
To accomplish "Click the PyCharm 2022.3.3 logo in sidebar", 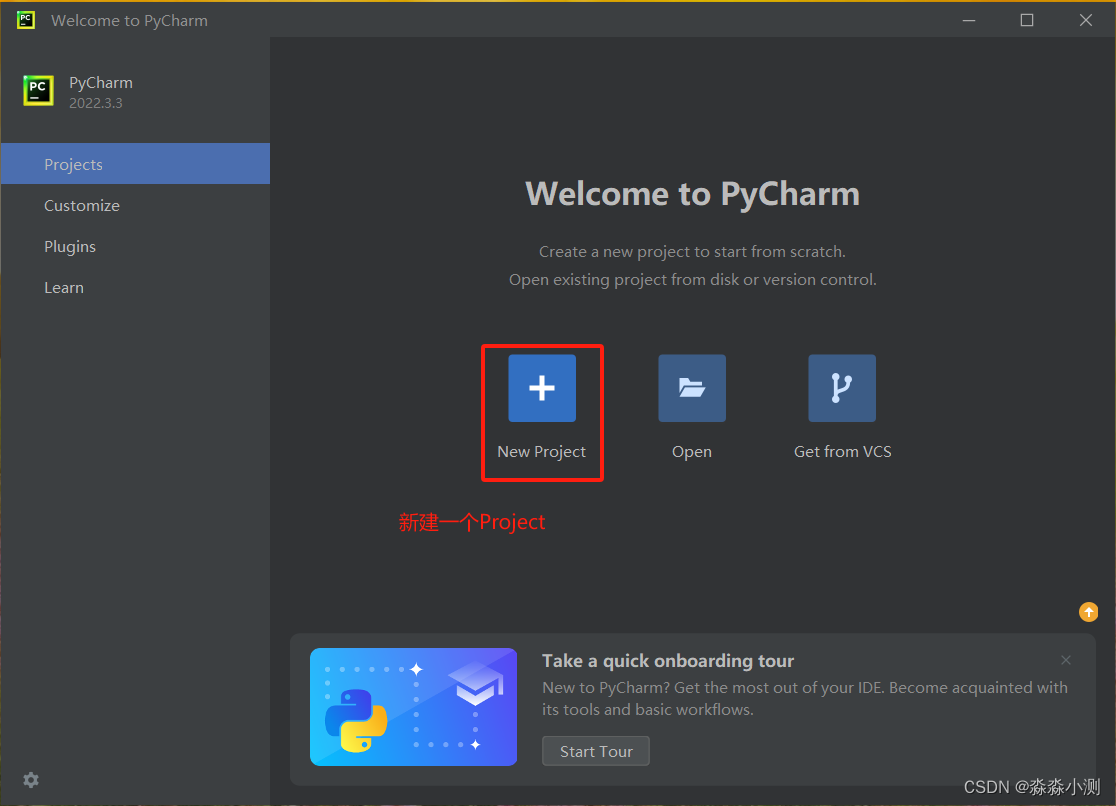I will [x=37, y=90].
